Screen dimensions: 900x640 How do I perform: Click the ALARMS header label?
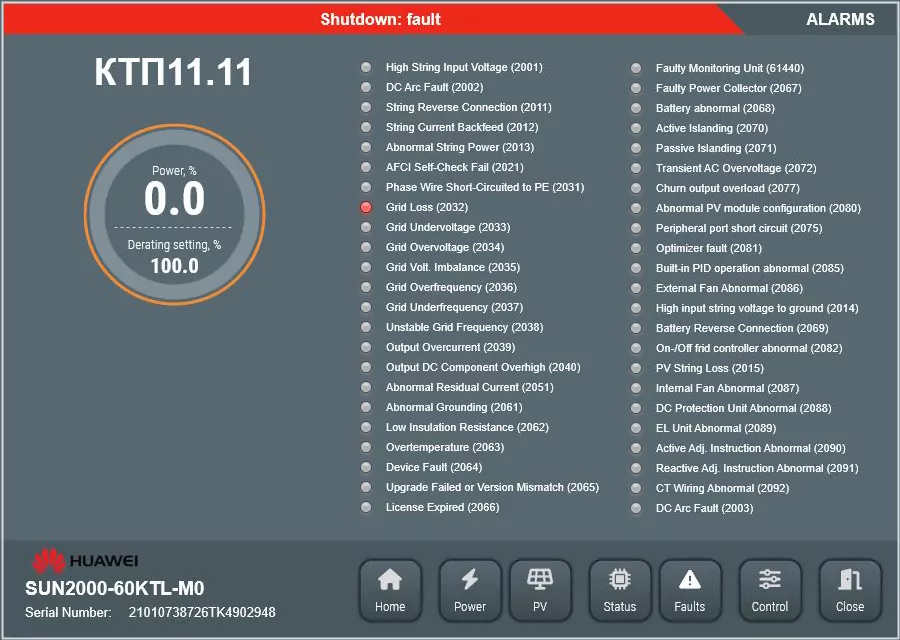(840, 20)
